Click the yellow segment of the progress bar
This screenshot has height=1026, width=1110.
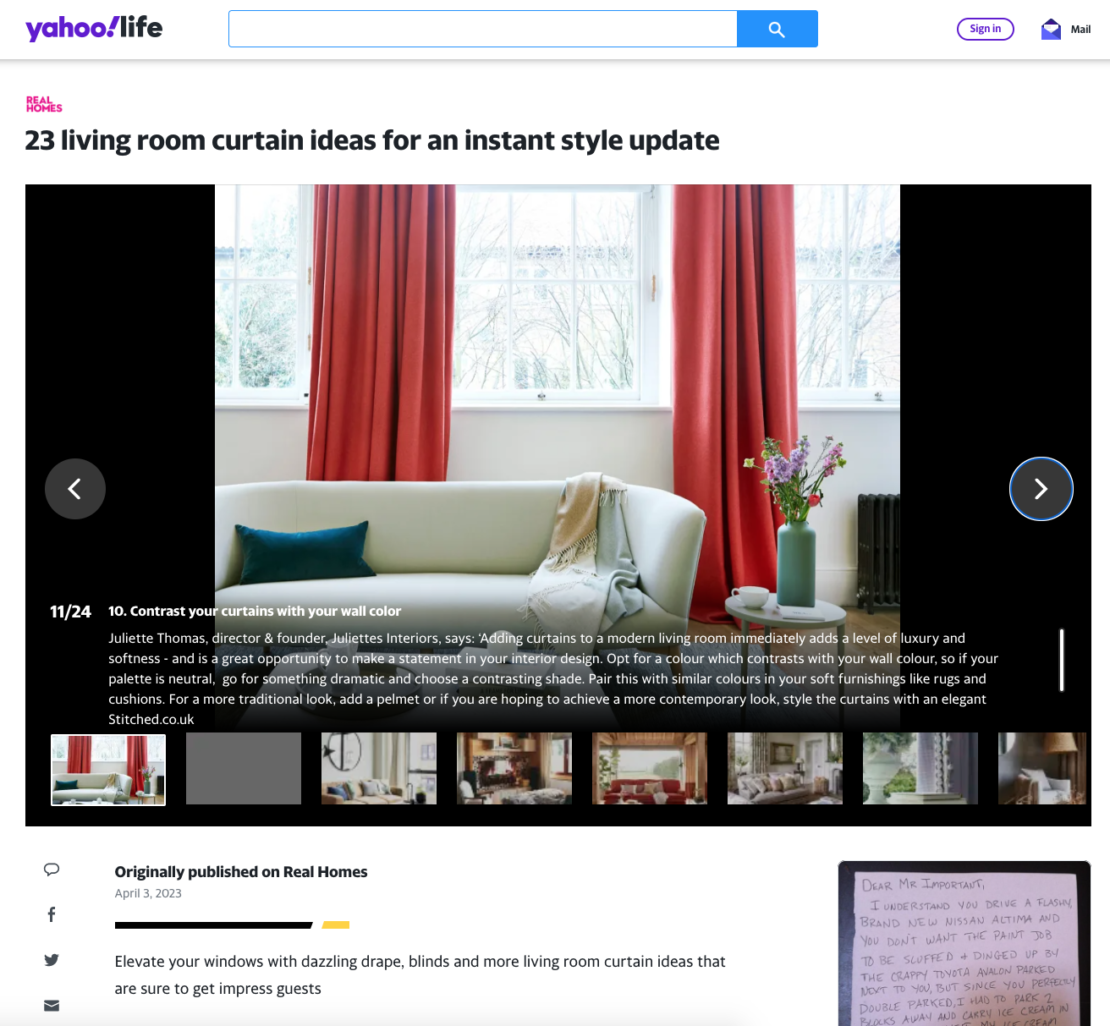coord(336,925)
